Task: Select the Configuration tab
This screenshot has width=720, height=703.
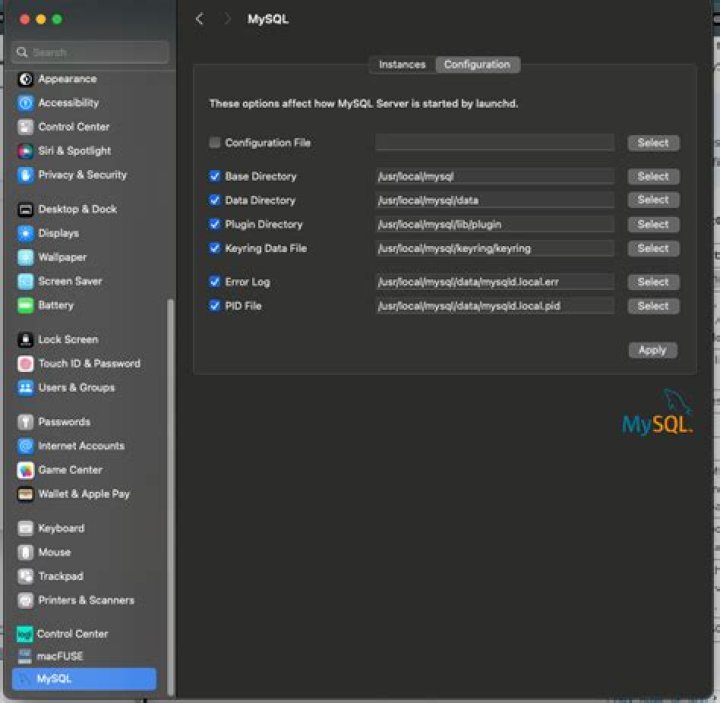Action: 478,65
